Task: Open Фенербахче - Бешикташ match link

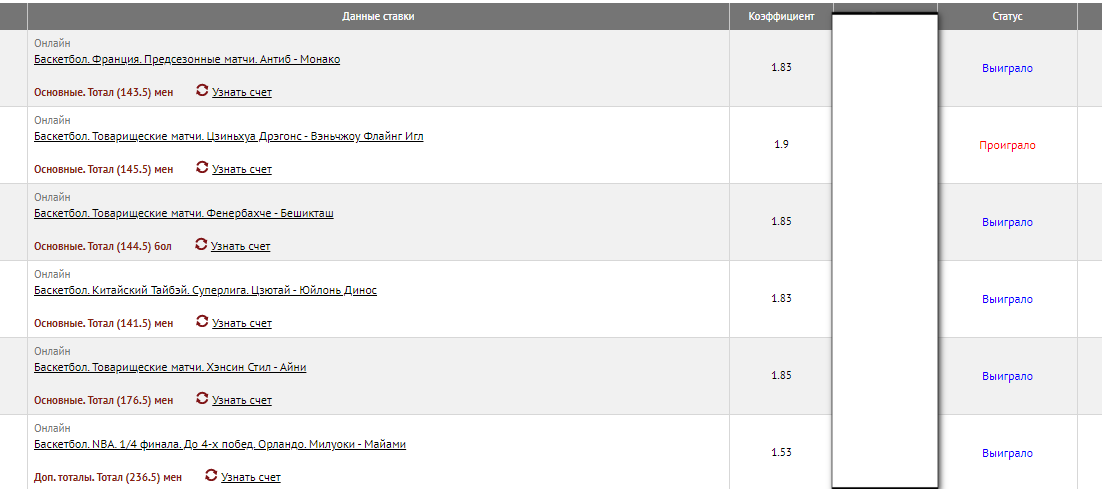Action: pyautogui.click(x=183, y=214)
